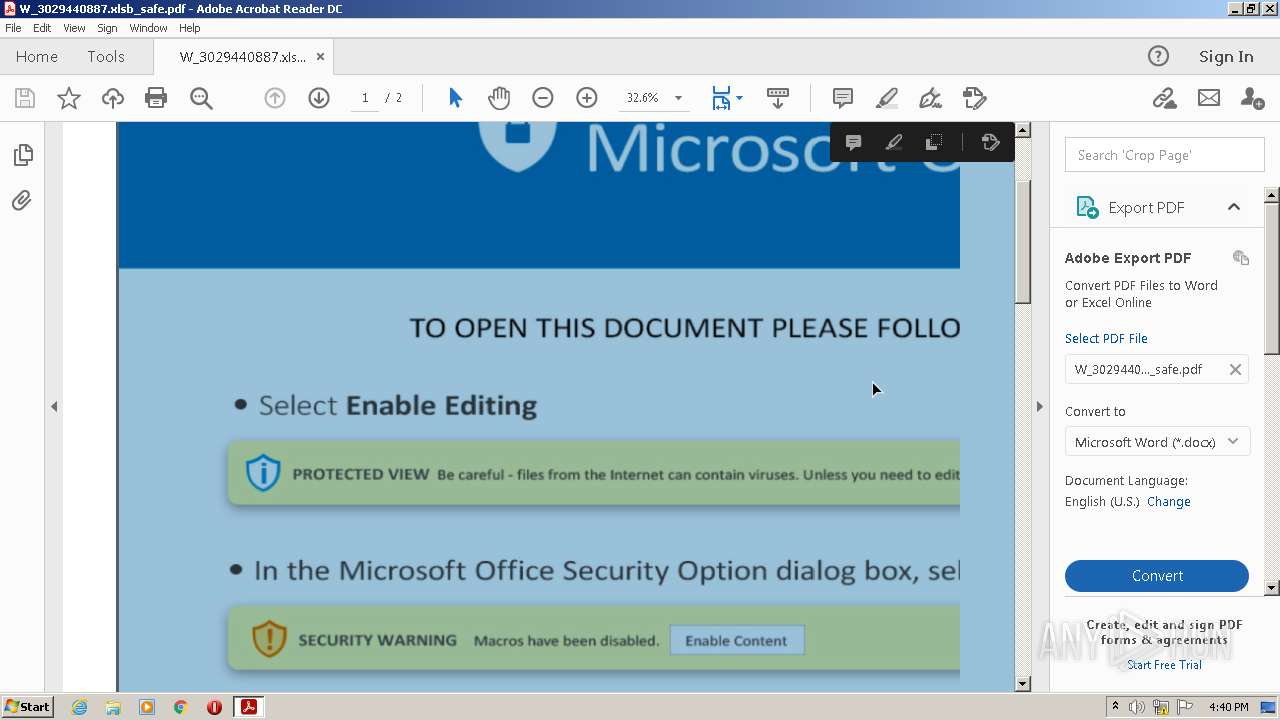Open the Sign menu
This screenshot has width=1280, height=720.
click(x=107, y=28)
